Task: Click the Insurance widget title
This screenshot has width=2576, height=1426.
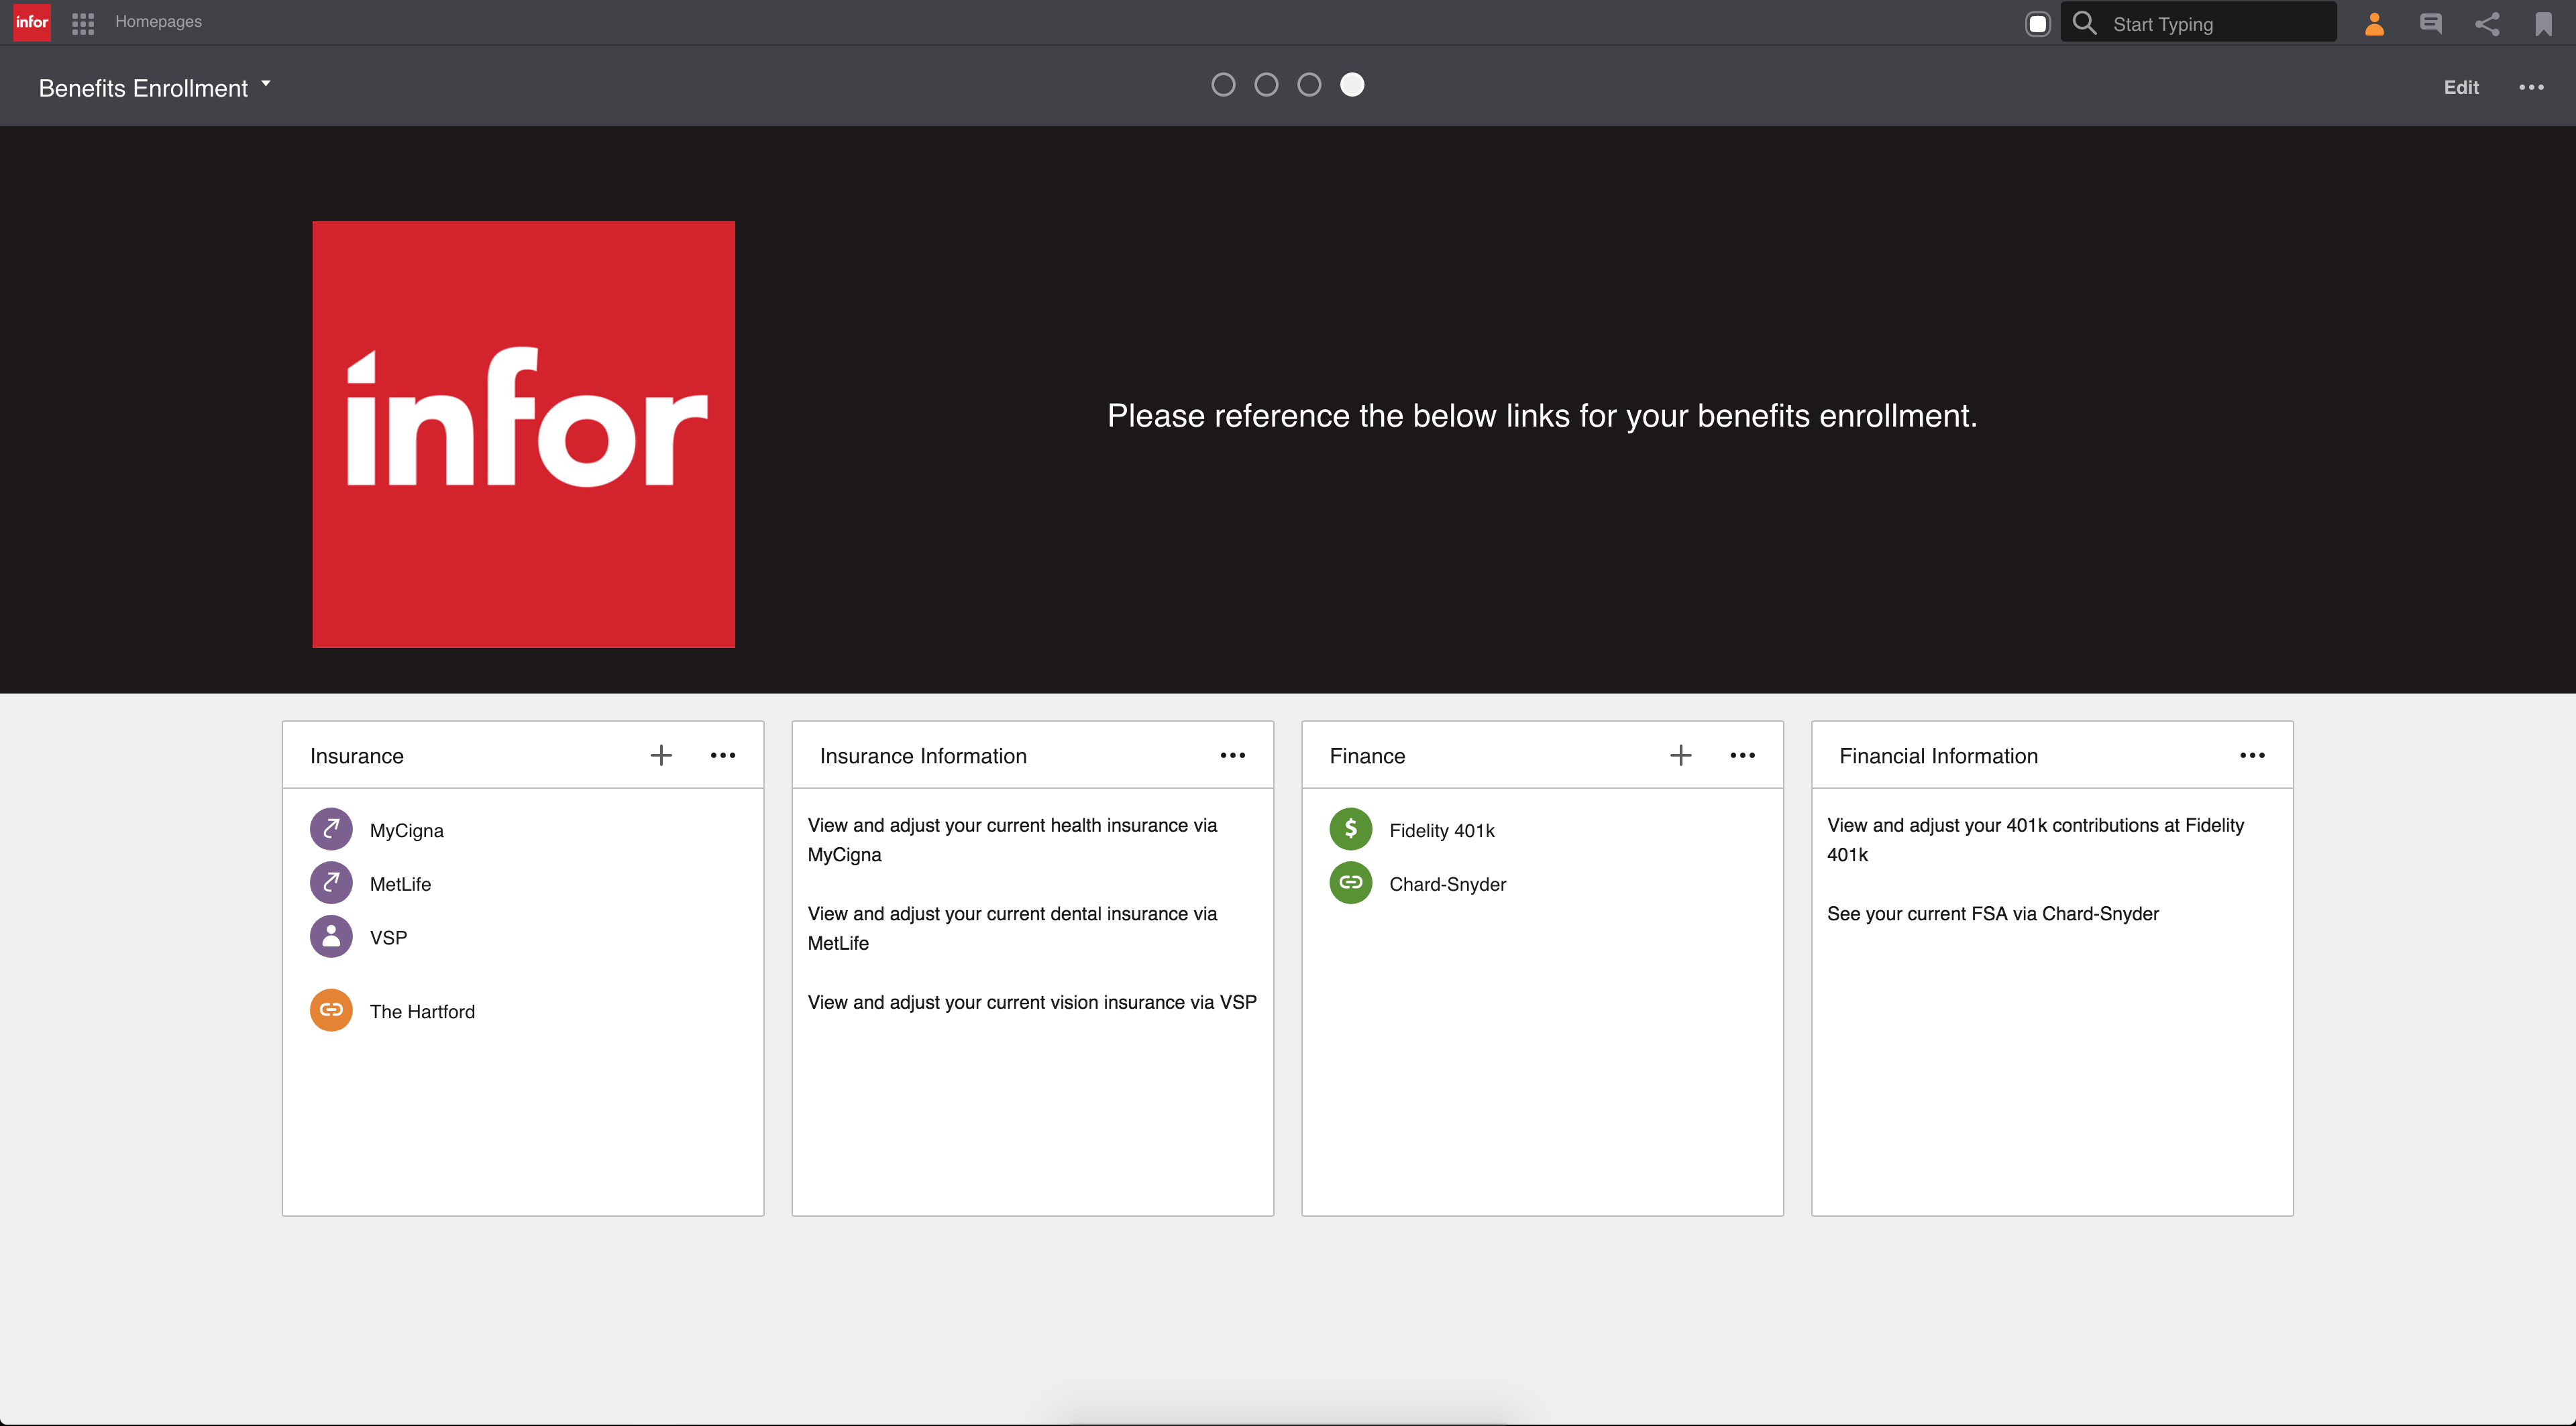Action: click(357, 756)
